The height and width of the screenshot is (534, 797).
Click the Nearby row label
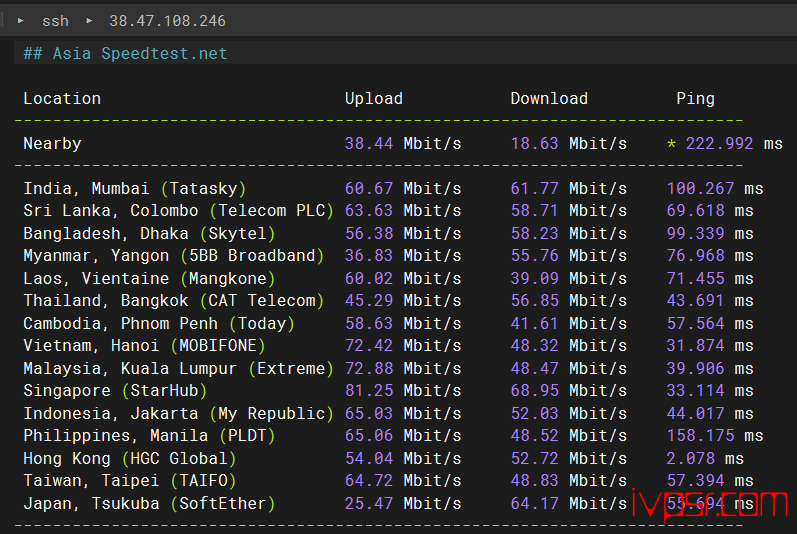[x=52, y=143]
